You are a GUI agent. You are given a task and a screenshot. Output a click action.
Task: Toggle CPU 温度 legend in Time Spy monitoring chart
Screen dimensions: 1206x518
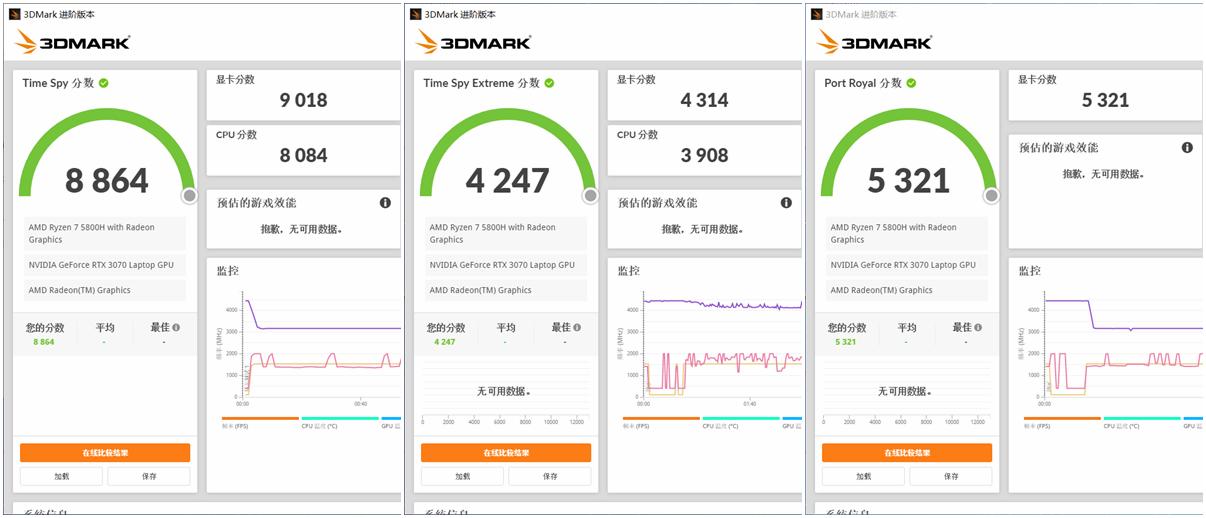[x=340, y=422]
